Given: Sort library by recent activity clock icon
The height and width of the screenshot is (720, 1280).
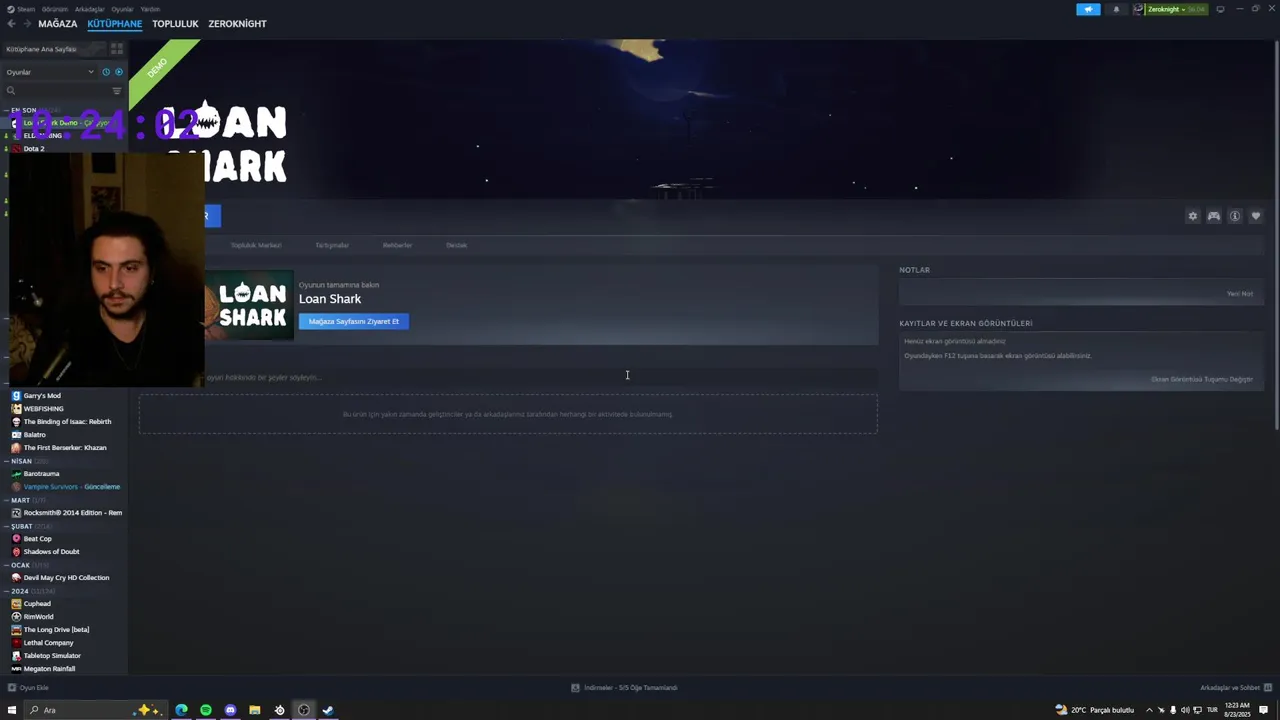Looking at the screenshot, I should (x=106, y=72).
